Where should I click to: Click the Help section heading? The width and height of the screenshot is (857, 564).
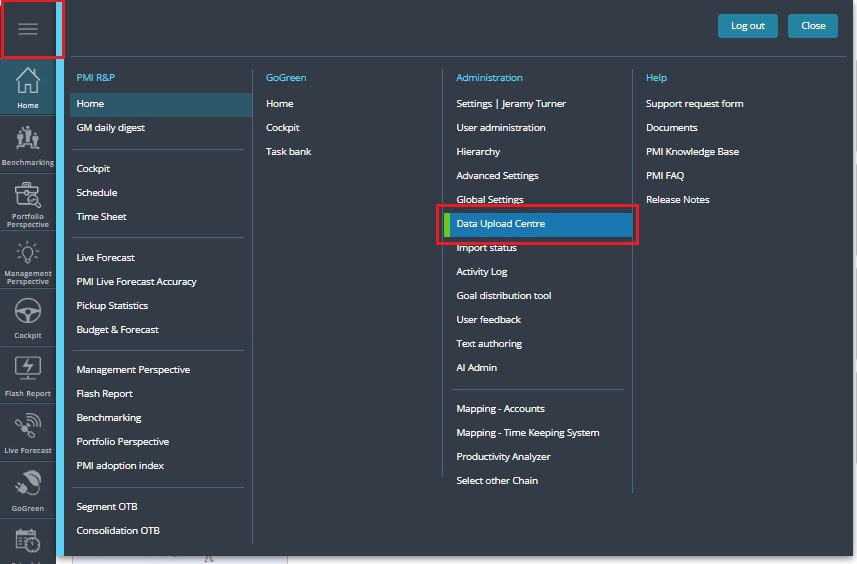656,78
